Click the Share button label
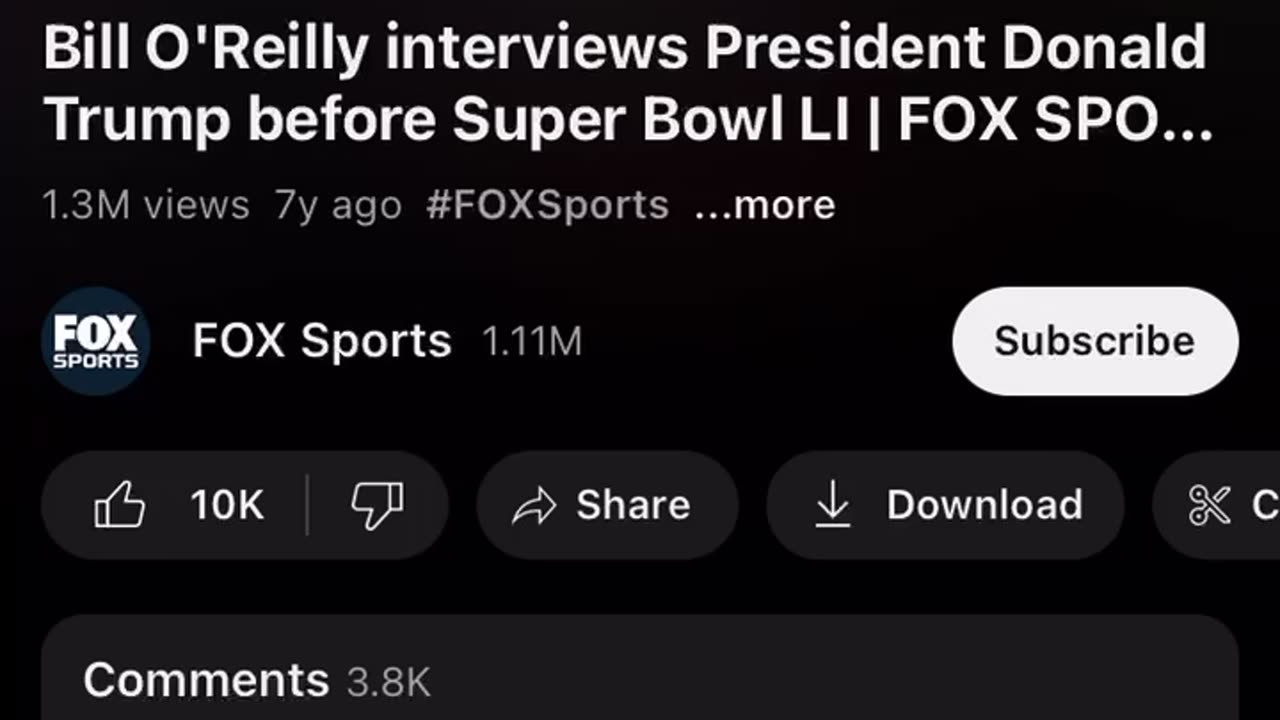This screenshot has width=1280, height=720. (633, 505)
